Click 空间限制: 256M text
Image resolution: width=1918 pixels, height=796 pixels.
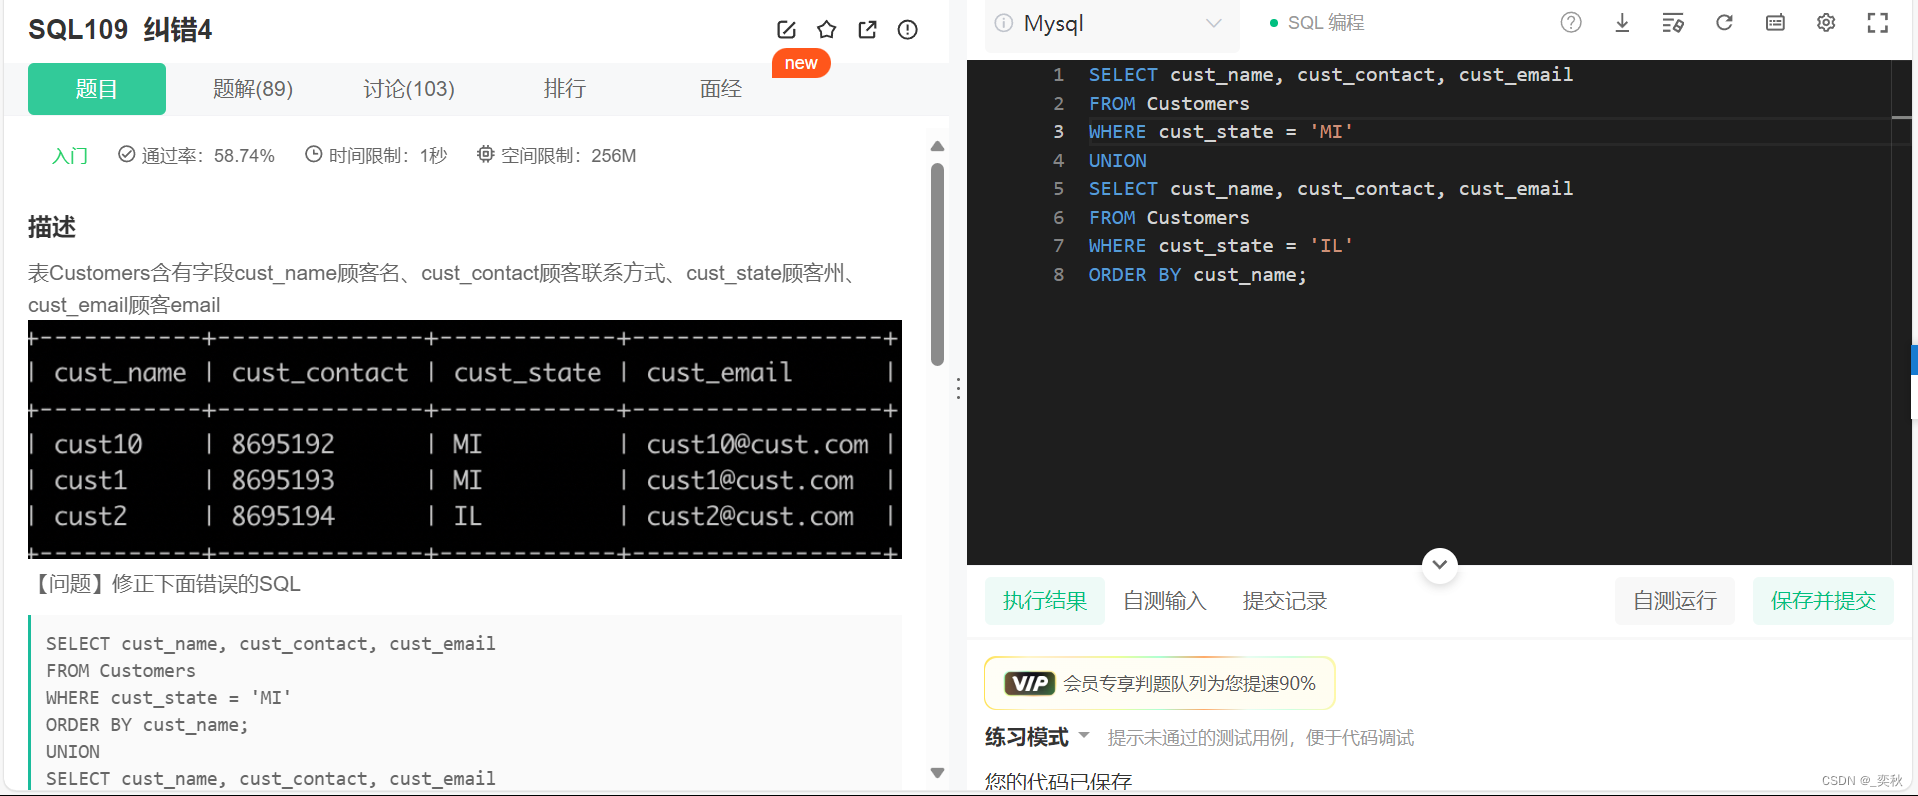(568, 155)
